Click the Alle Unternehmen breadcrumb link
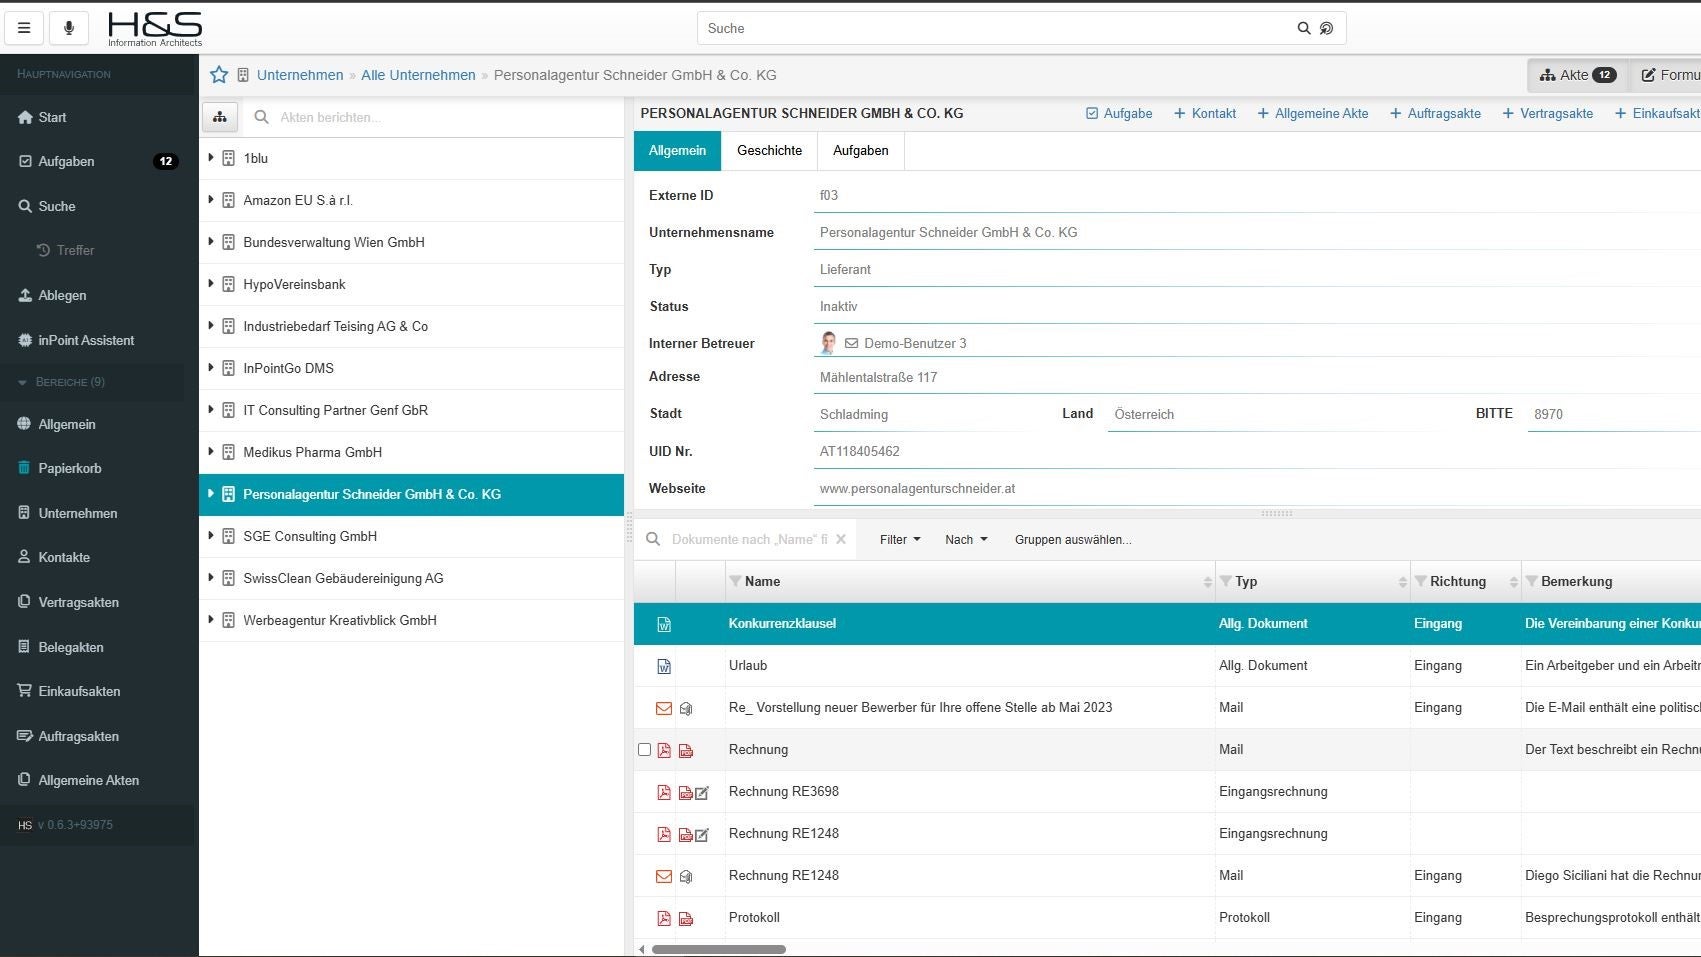 click(418, 75)
